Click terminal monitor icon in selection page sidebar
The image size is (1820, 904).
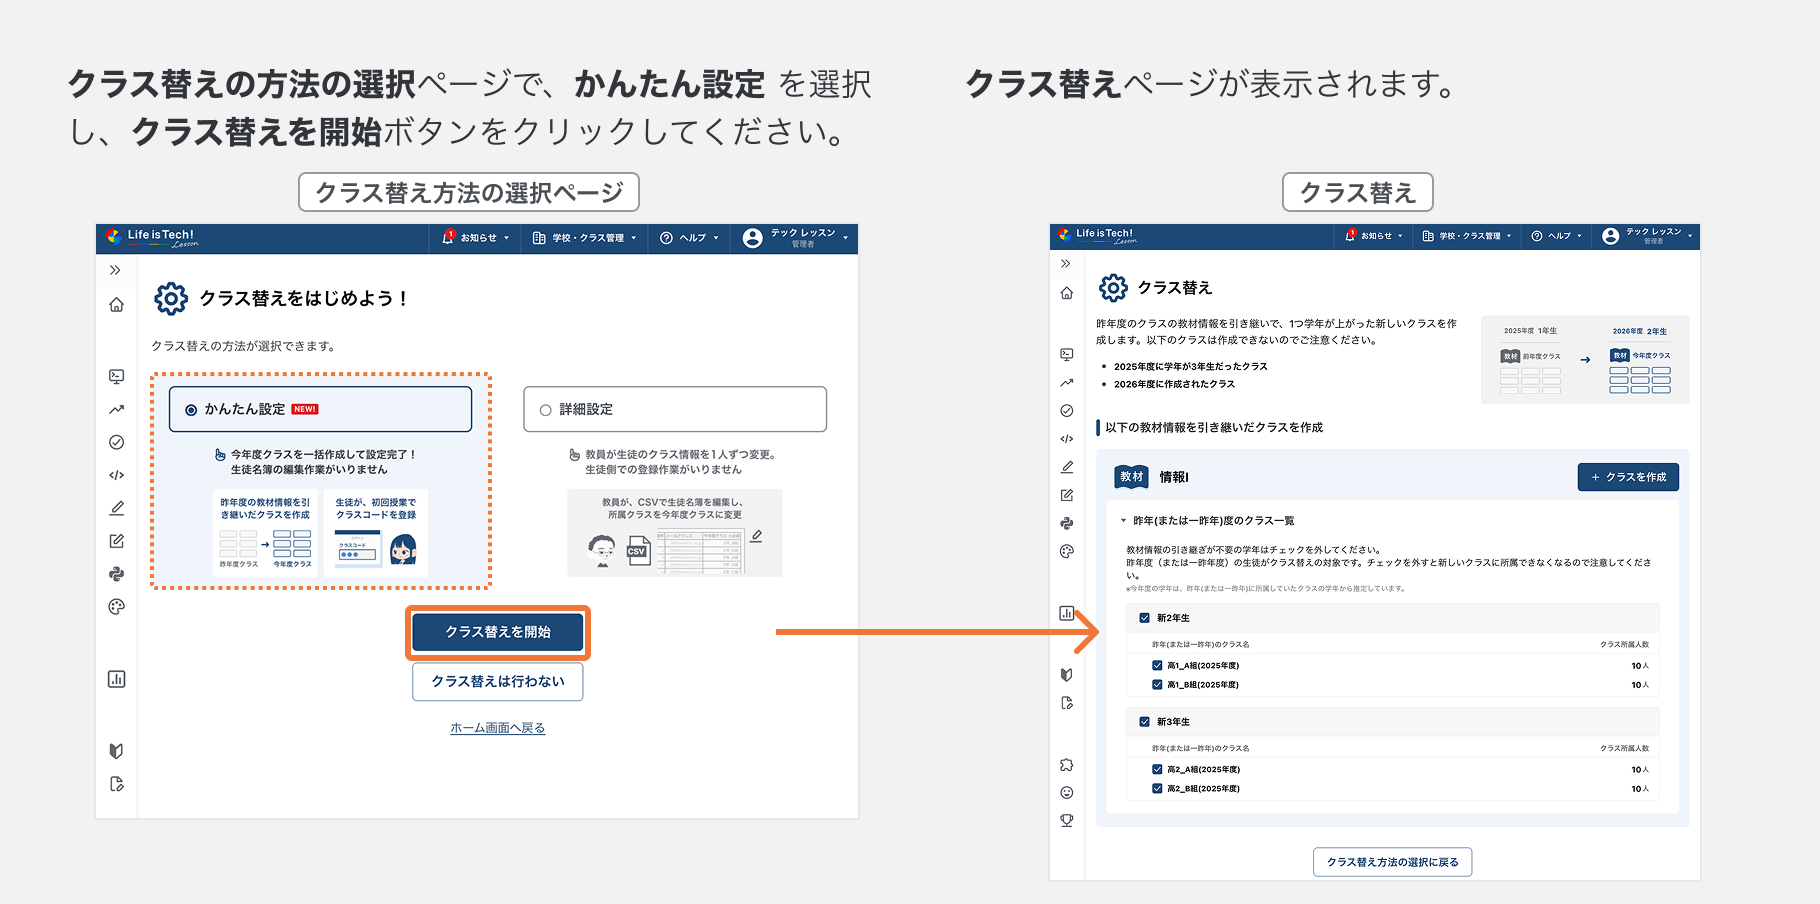(x=116, y=377)
